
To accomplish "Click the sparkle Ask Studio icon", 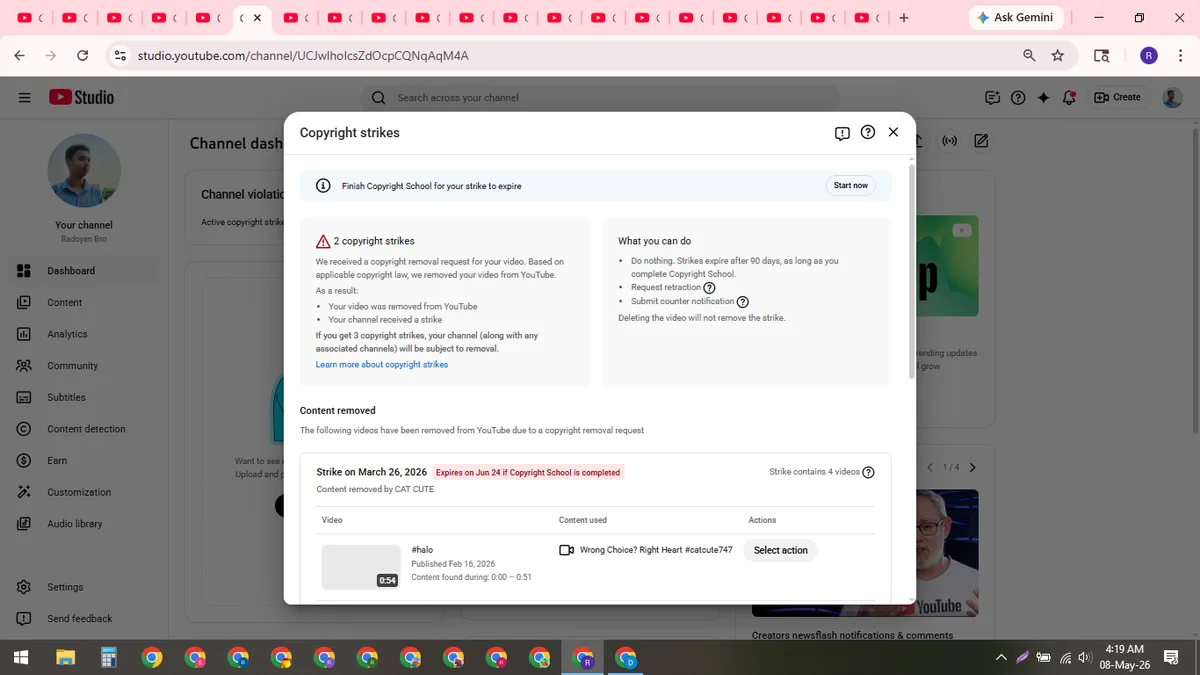I will tap(1043, 97).
